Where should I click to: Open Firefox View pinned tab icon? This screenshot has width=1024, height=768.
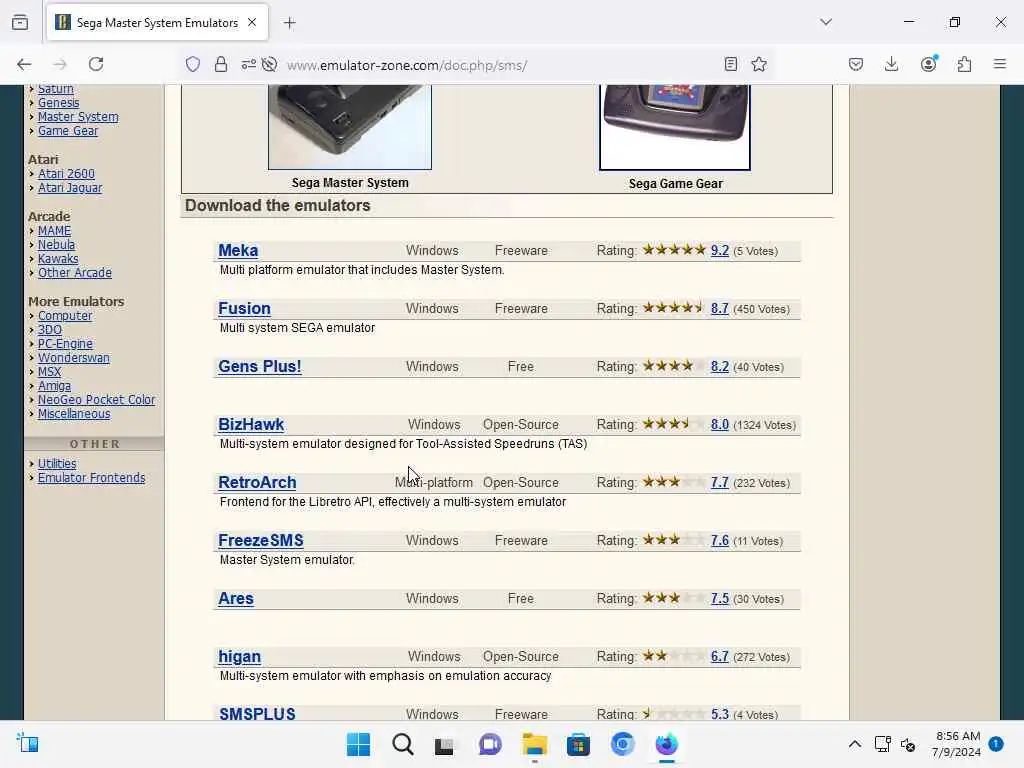pos(20,22)
